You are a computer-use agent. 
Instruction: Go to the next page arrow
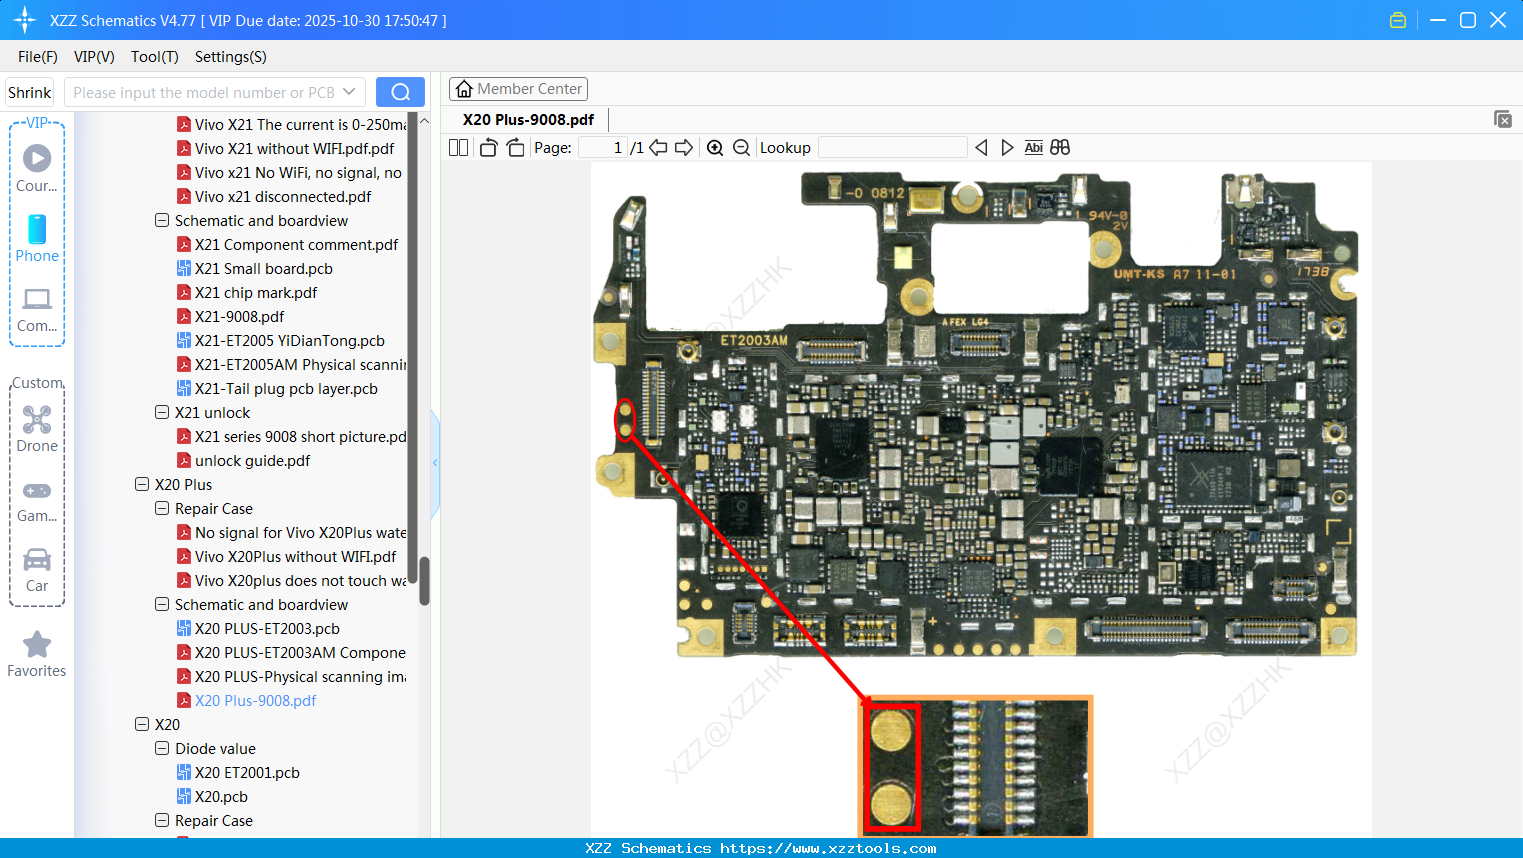click(x=684, y=148)
